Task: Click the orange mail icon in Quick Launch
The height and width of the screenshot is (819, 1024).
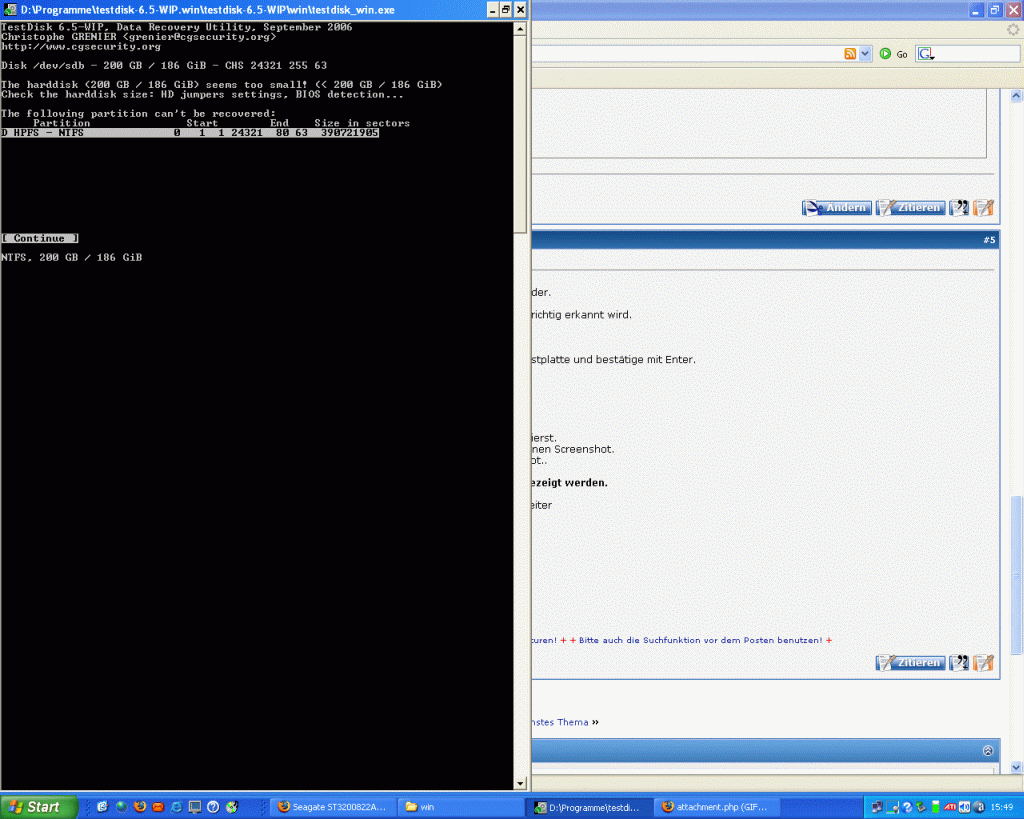Action: pyautogui.click(x=157, y=807)
